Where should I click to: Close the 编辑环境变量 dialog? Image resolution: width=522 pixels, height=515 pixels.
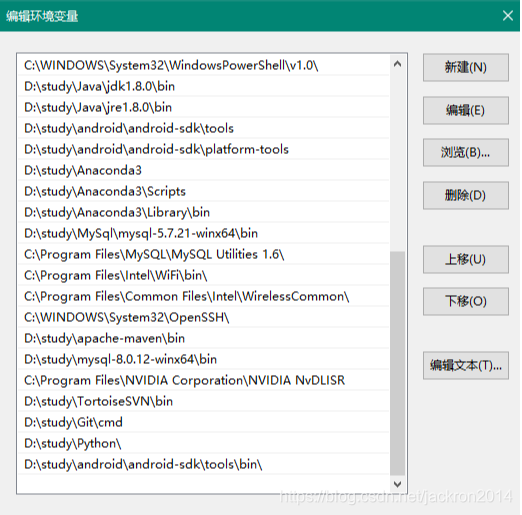pos(508,15)
